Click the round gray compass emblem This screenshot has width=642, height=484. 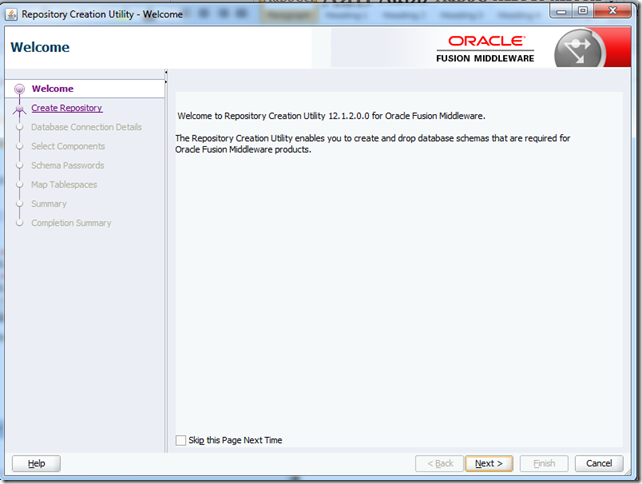[x=580, y=50]
